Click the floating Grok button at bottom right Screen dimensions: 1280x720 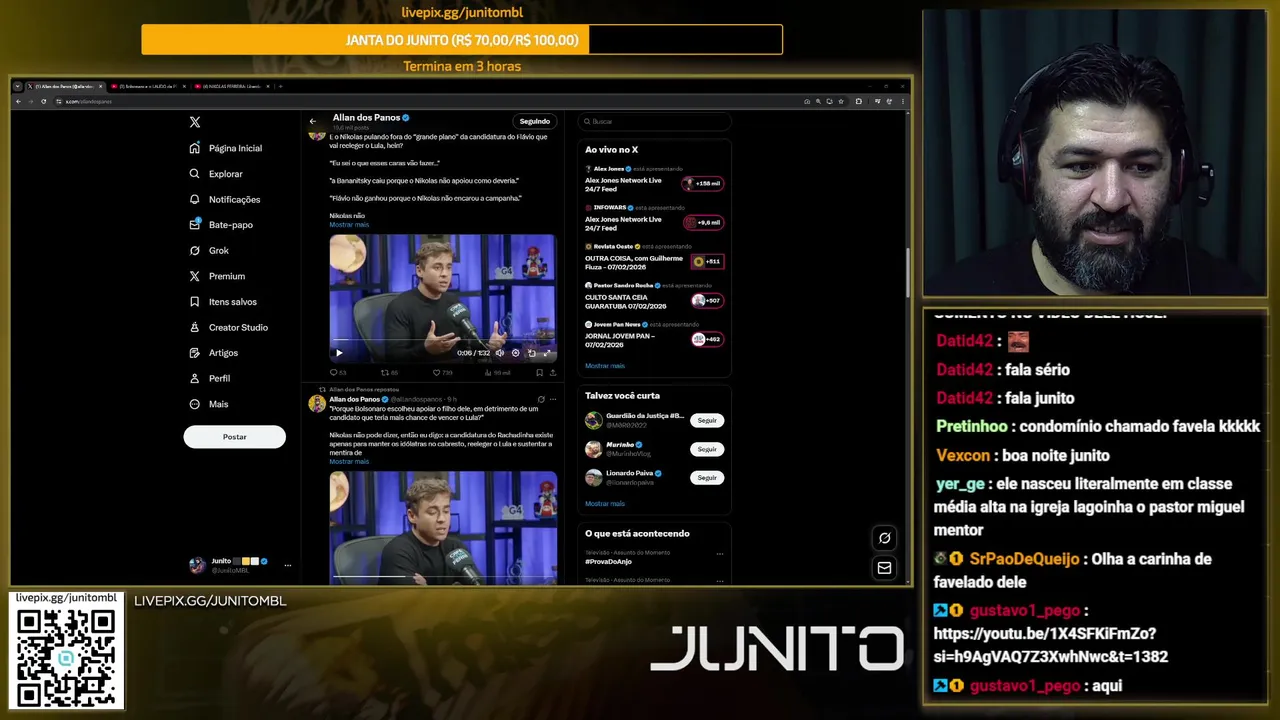884,538
